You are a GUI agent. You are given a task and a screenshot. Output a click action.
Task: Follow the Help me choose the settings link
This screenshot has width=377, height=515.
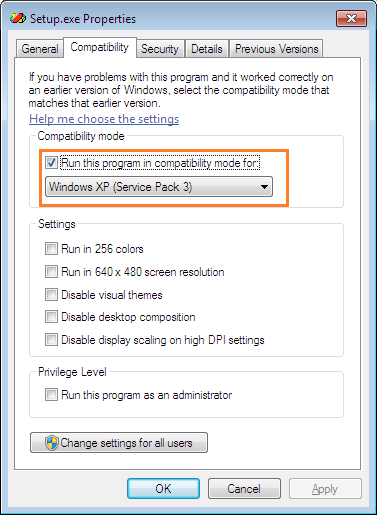[x=104, y=119]
